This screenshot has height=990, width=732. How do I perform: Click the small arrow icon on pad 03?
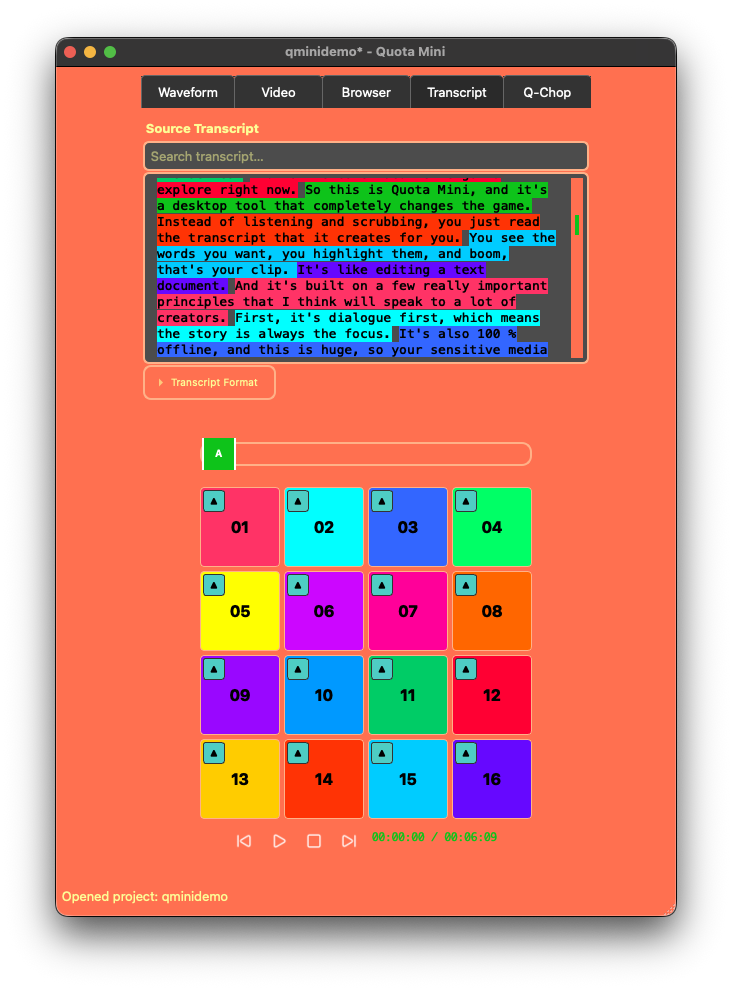(382, 501)
